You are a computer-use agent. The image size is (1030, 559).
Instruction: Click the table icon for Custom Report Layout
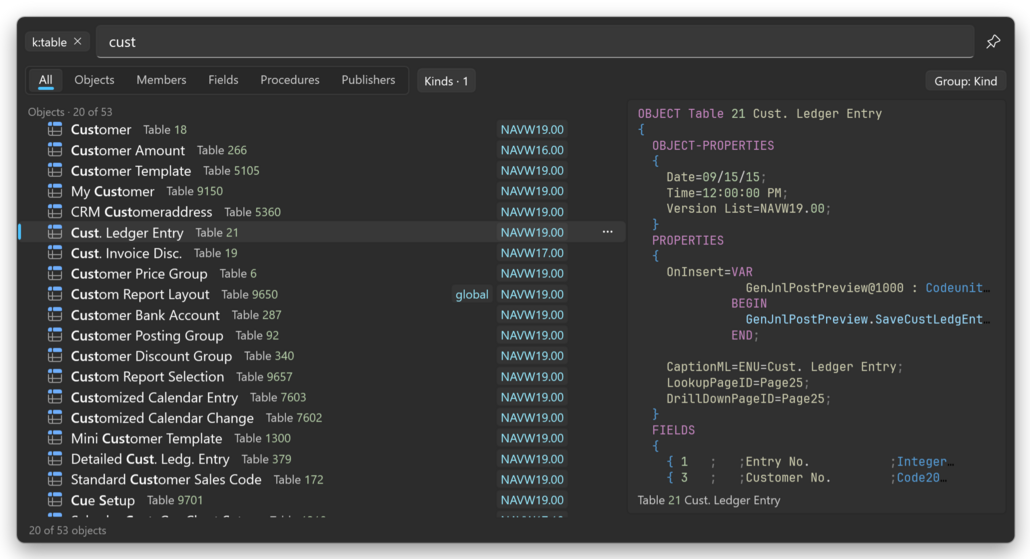(55, 294)
